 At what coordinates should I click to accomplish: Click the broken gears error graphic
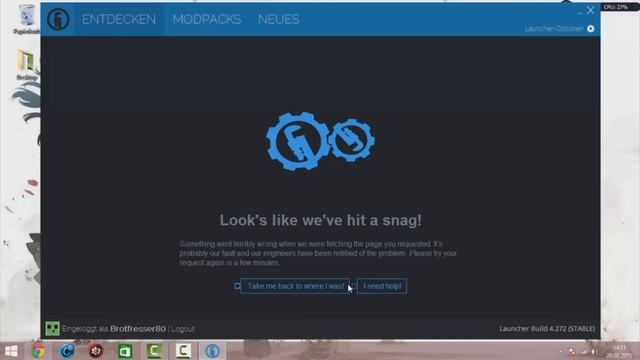[320, 141]
